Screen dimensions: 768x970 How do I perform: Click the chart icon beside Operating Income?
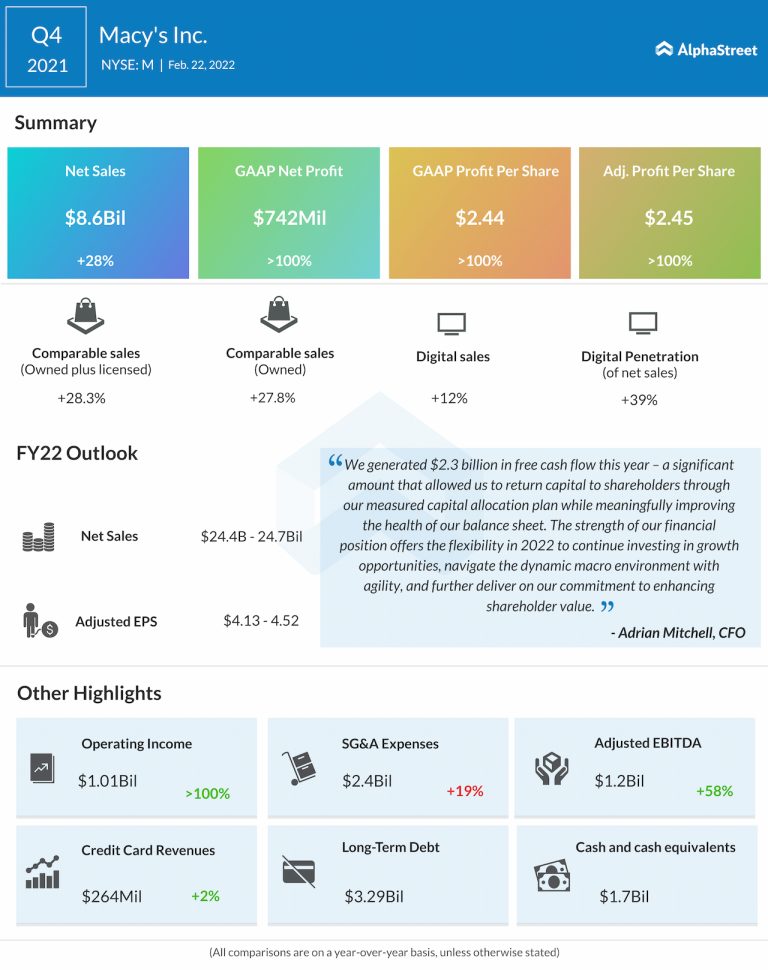coord(43,768)
